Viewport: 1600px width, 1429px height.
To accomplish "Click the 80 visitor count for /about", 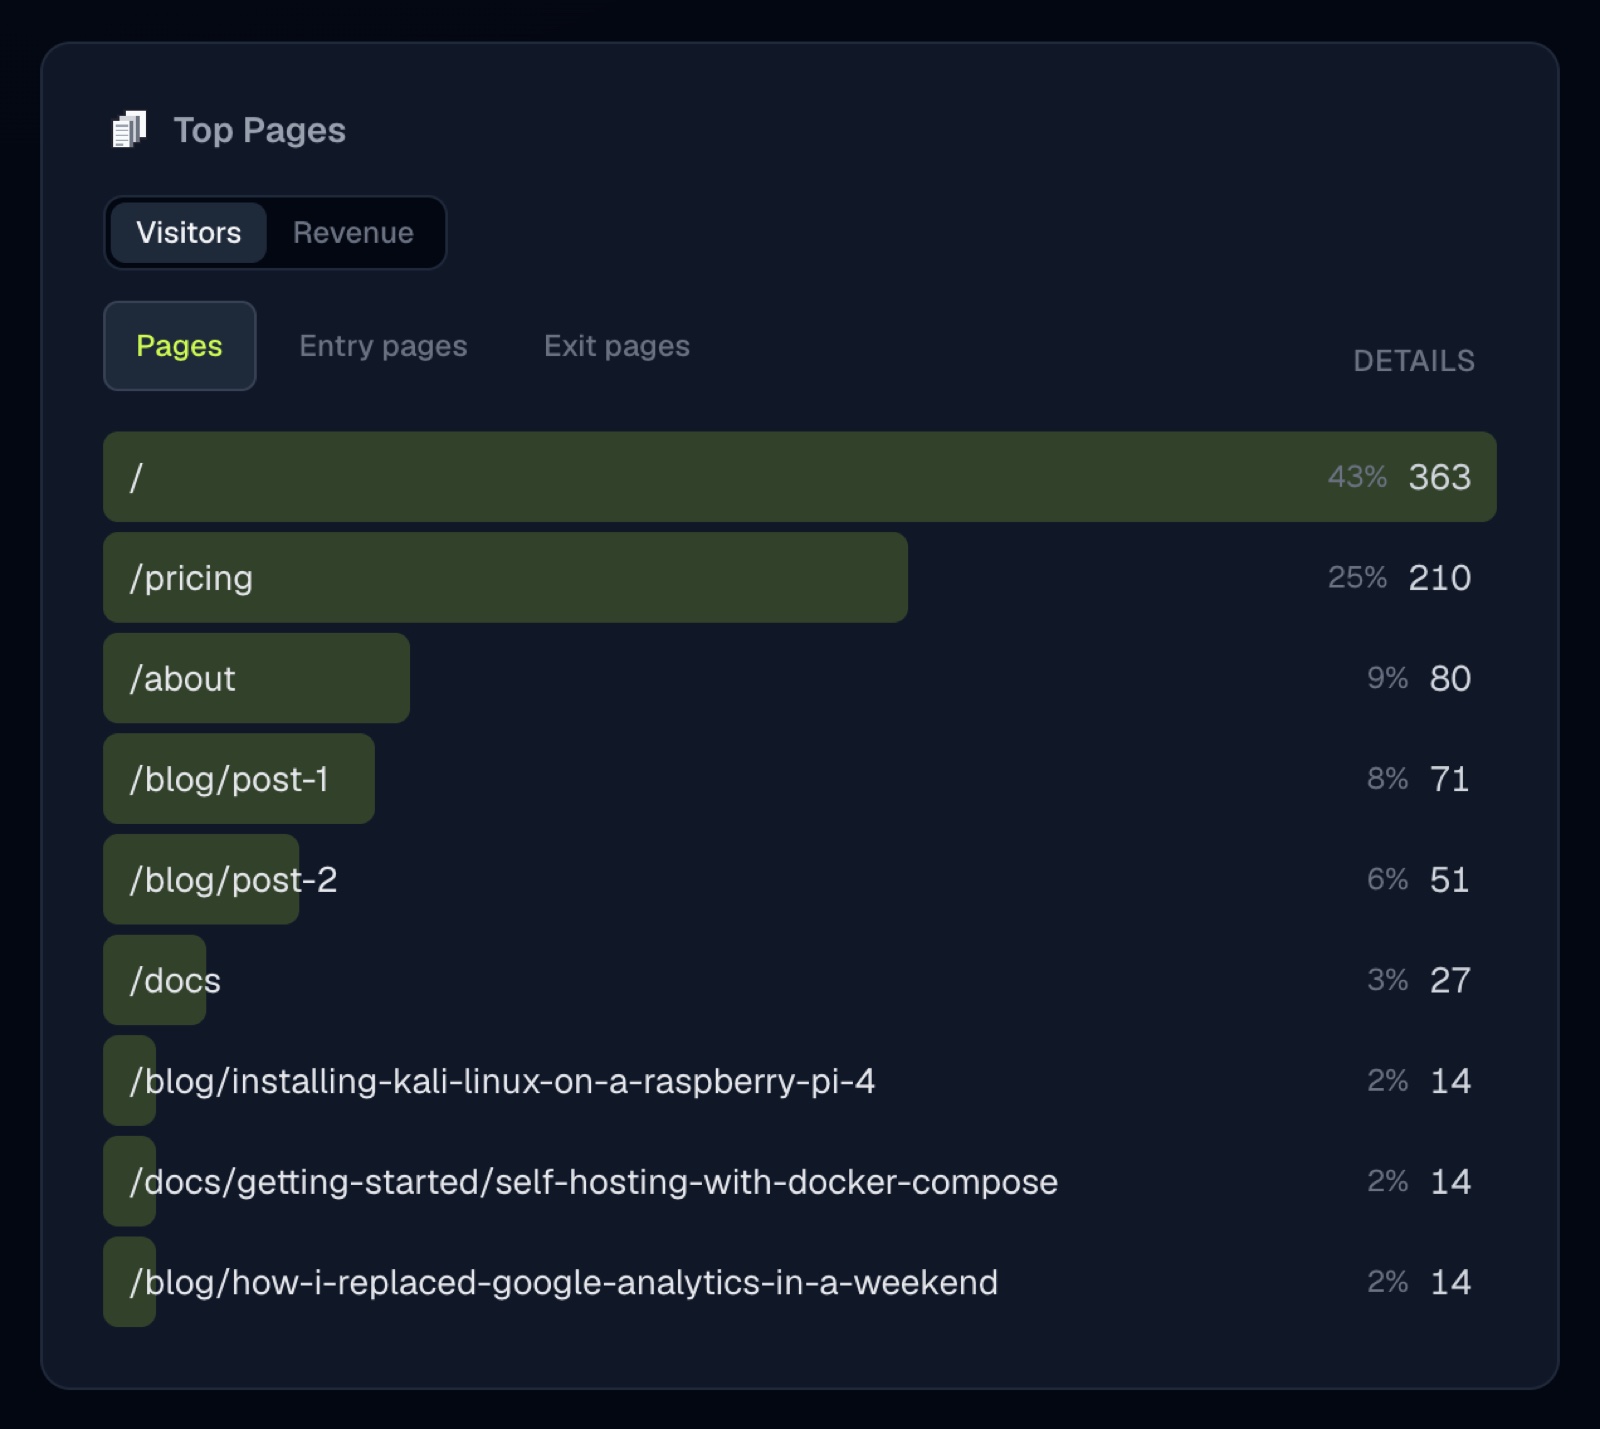I will click(x=1450, y=678).
